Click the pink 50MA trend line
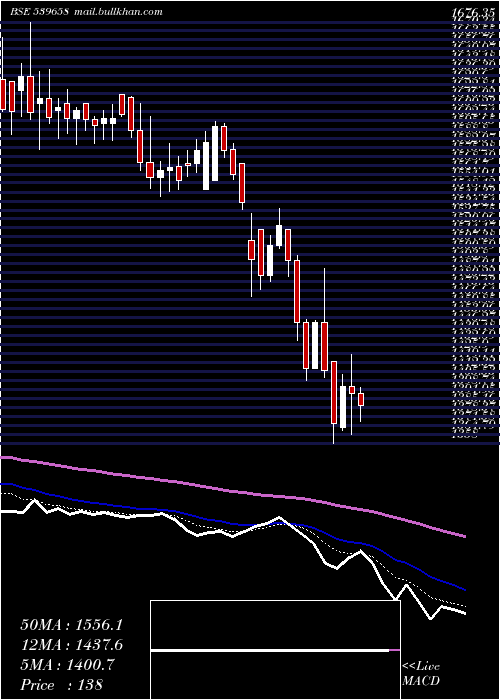The height and width of the screenshot is (700, 500). 232,491
